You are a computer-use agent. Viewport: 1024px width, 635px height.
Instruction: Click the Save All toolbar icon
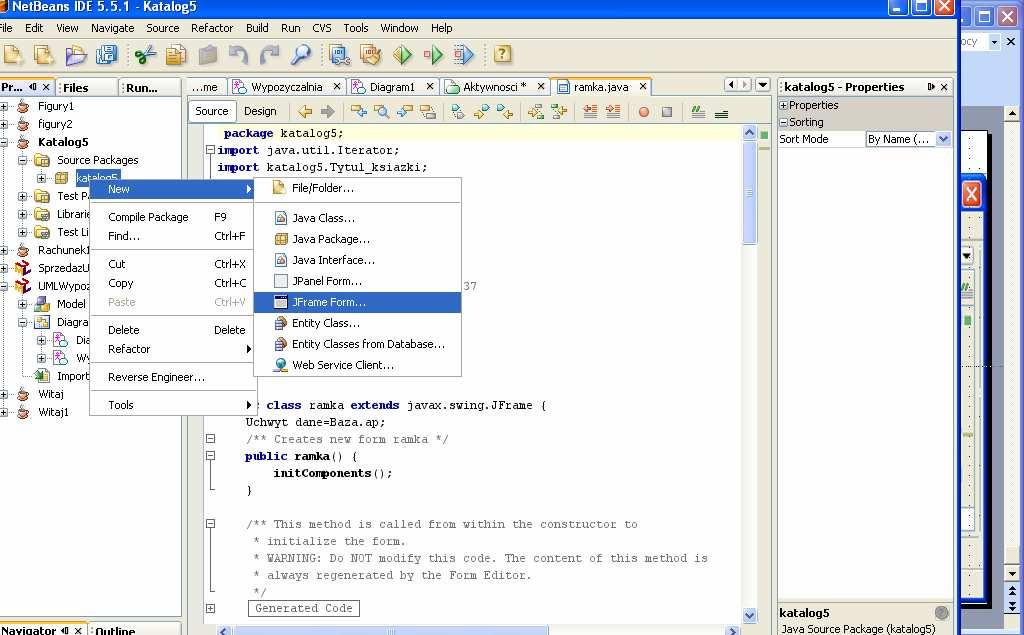coord(106,56)
